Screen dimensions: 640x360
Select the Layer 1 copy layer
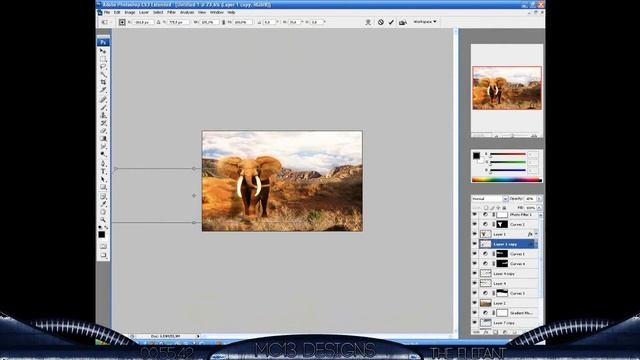(x=509, y=244)
